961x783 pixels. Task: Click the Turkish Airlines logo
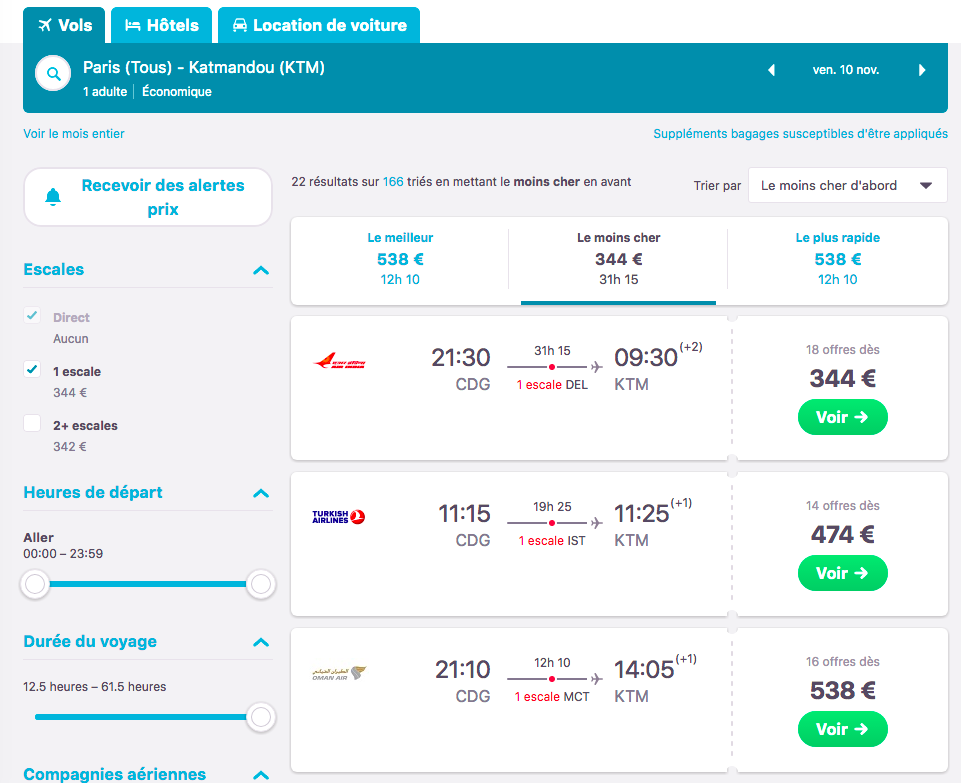(x=339, y=517)
